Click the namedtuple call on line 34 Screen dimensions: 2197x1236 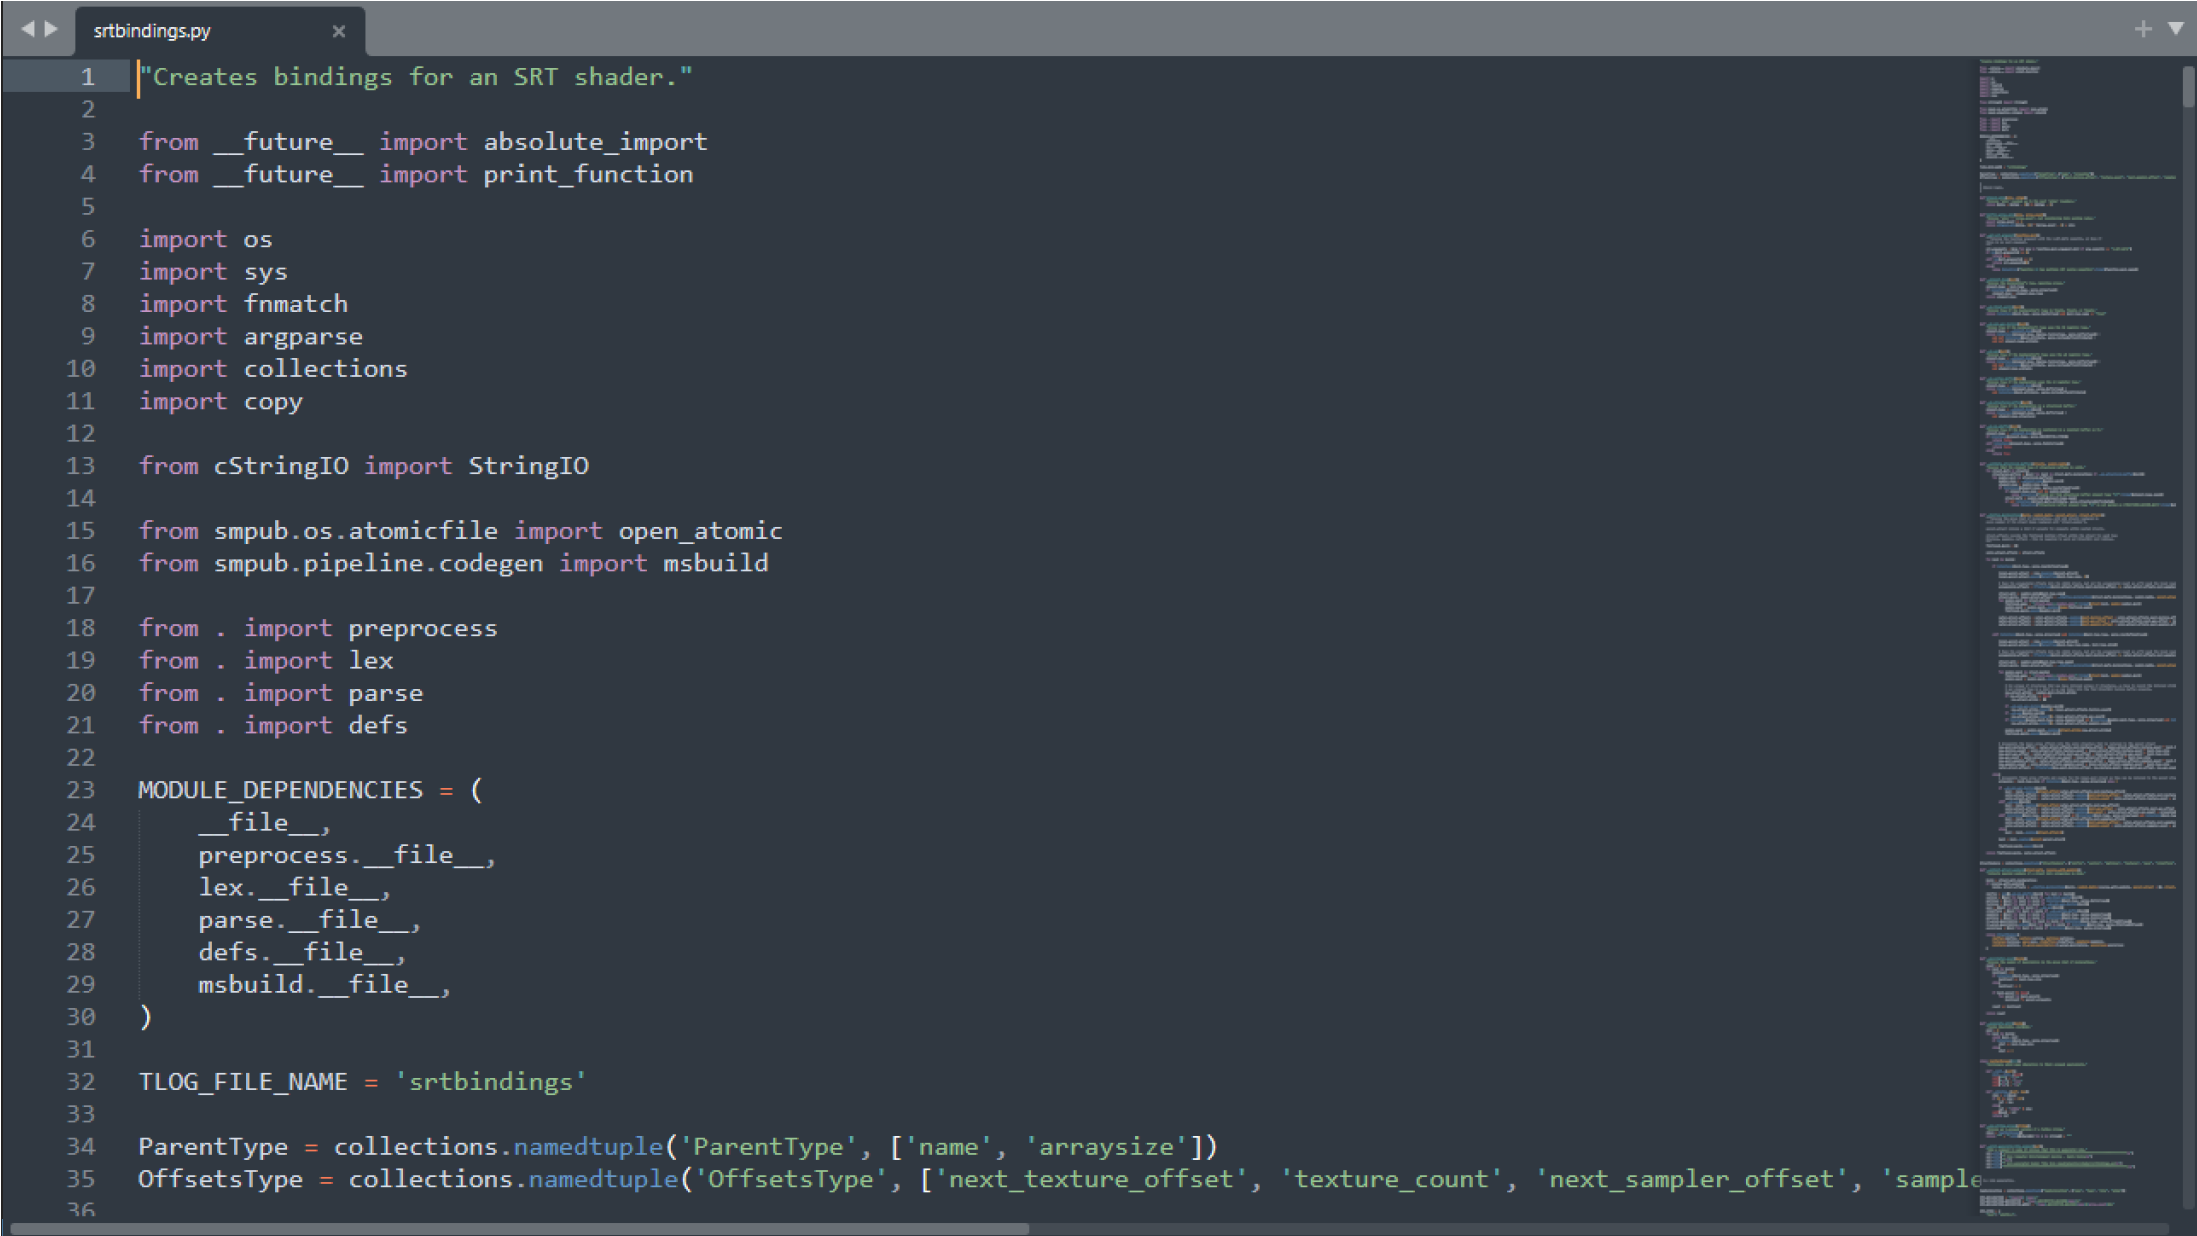click(588, 1147)
